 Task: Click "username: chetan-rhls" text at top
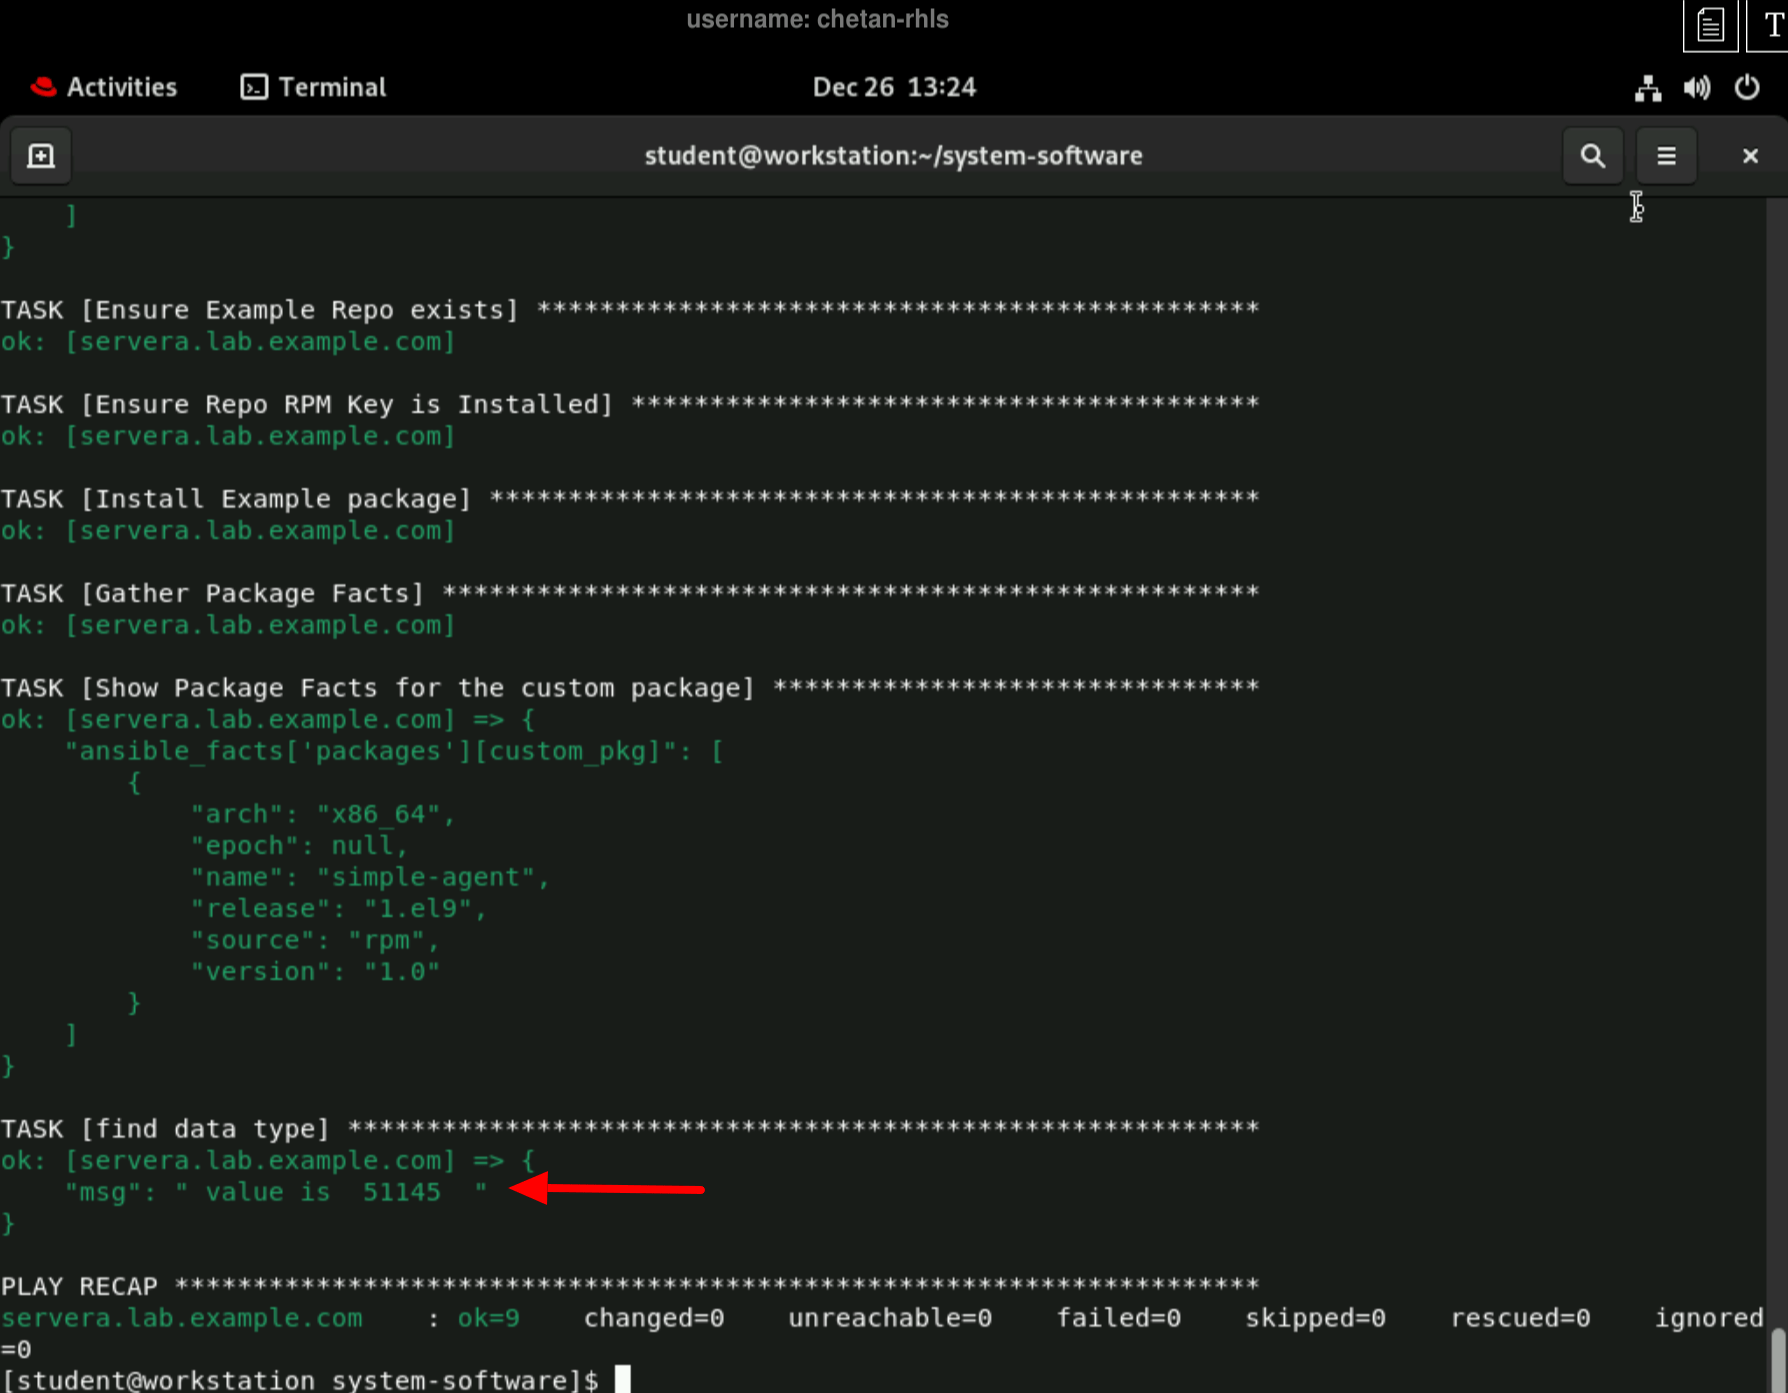817,19
